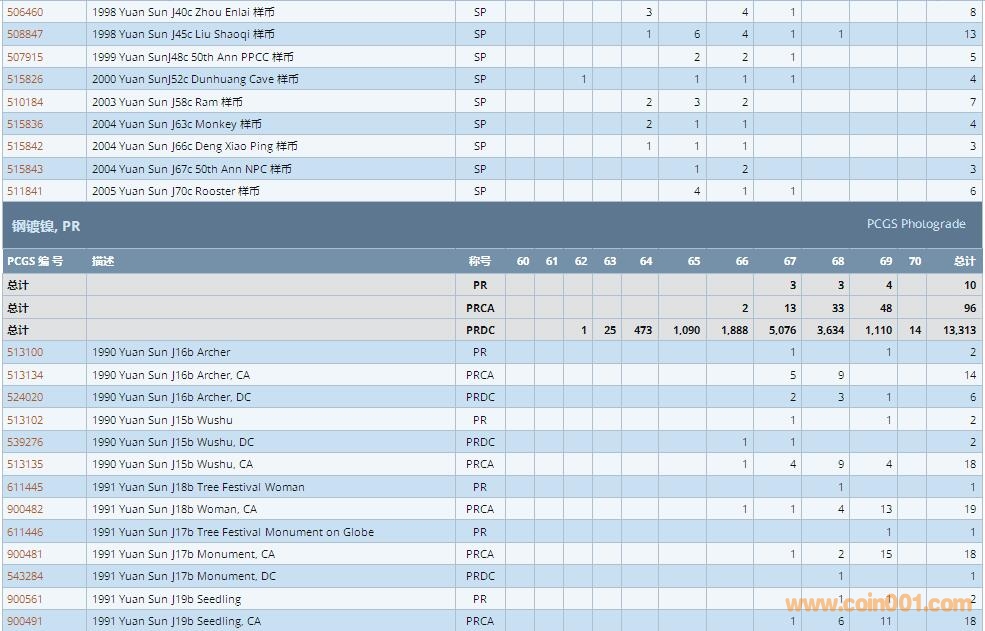This screenshot has width=985, height=631.
Task: Open PCGS number 508847 link
Action: (25, 34)
